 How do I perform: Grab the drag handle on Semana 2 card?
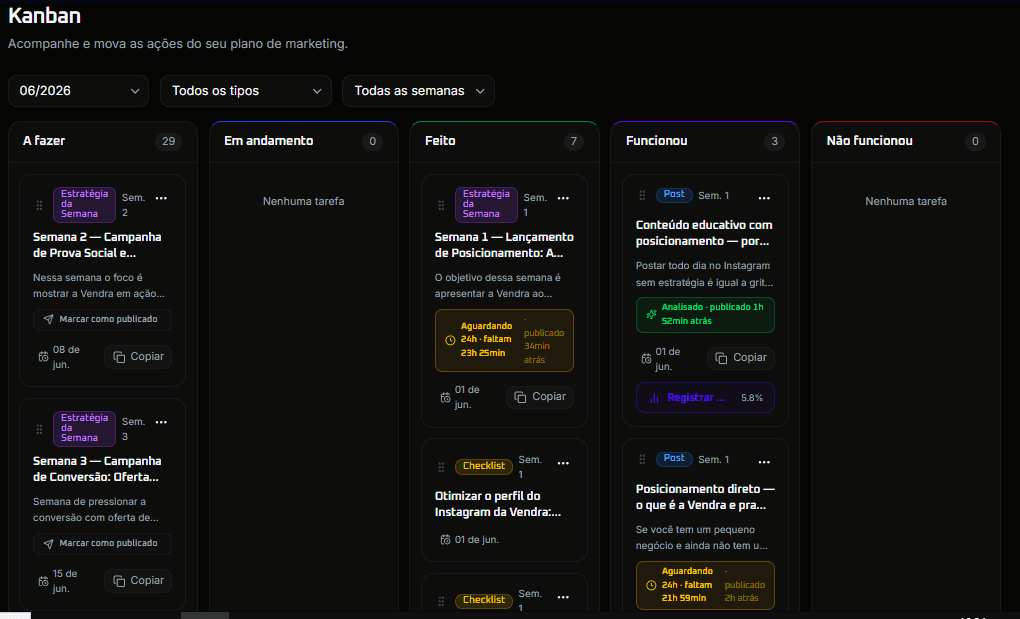click(x=39, y=205)
